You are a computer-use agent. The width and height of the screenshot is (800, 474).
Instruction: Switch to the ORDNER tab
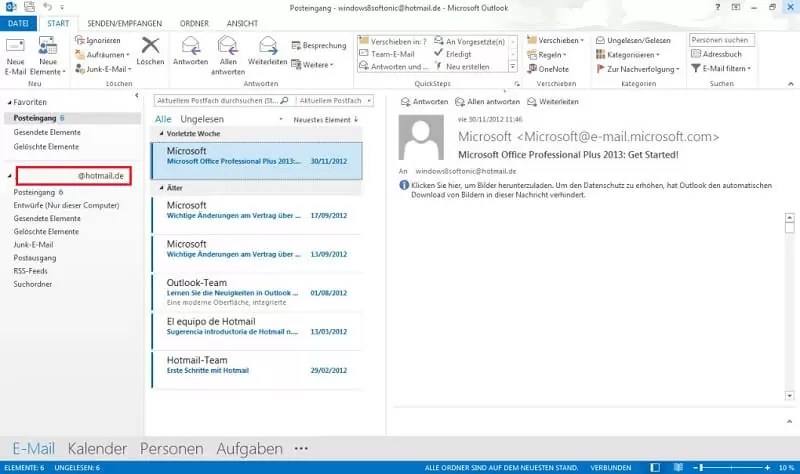[194, 23]
